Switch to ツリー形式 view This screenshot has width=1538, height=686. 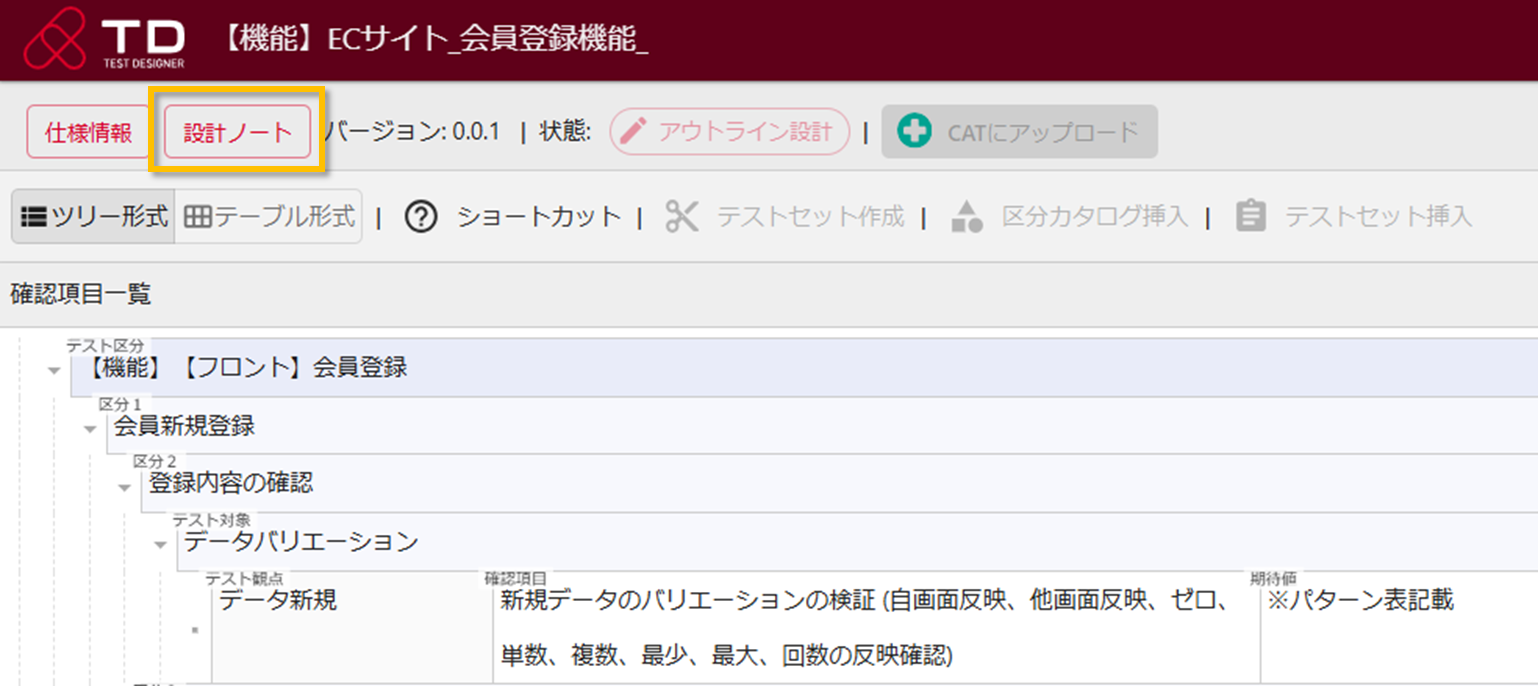tap(94, 216)
